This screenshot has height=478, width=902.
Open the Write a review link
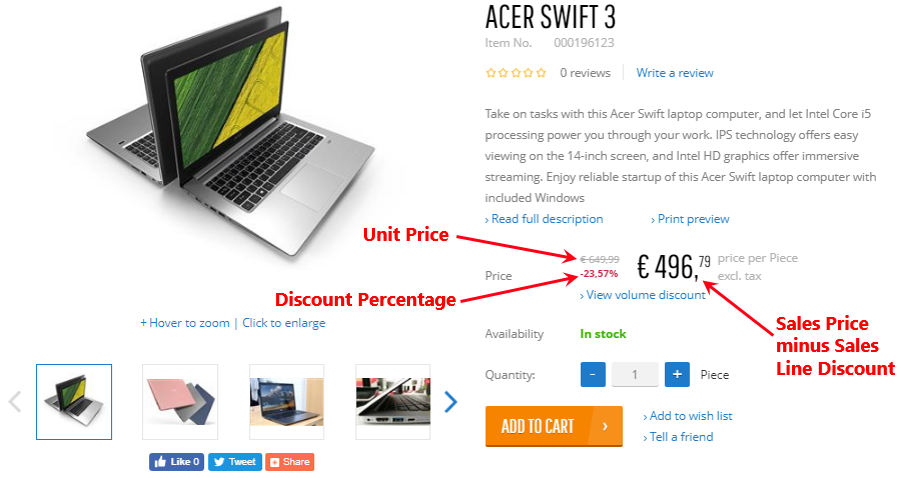tap(675, 73)
